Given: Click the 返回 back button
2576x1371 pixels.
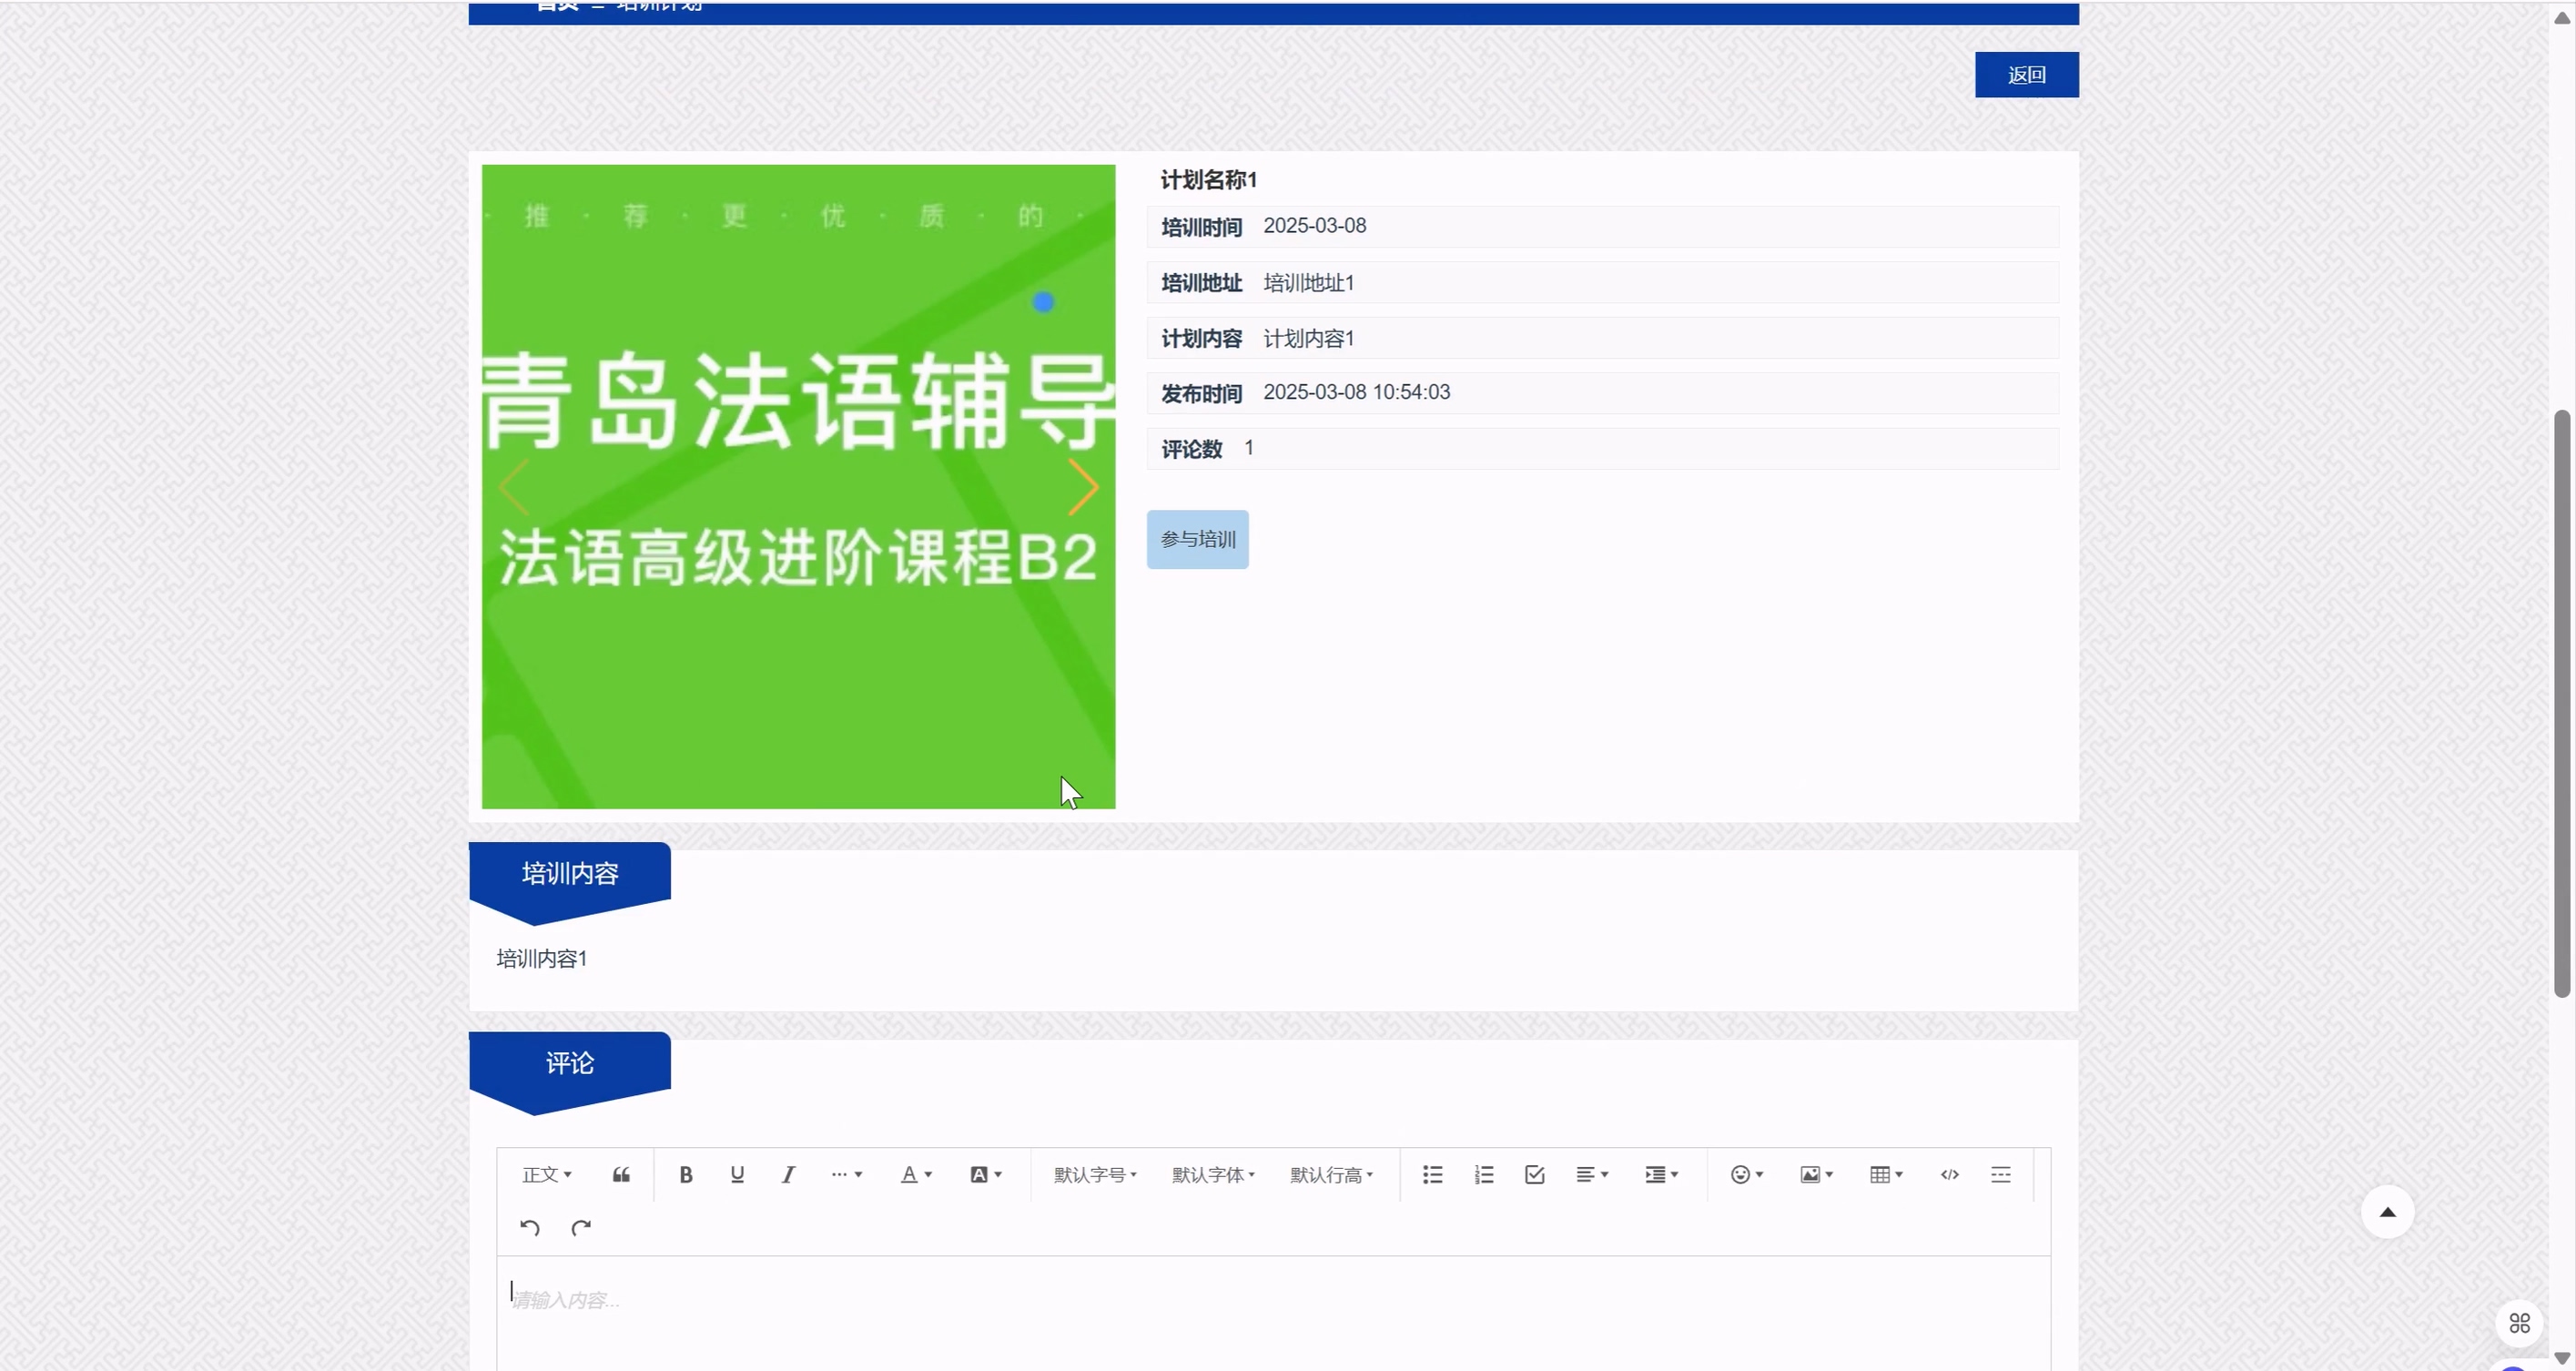Looking at the screenshot, I should [x=2026, y=75].
